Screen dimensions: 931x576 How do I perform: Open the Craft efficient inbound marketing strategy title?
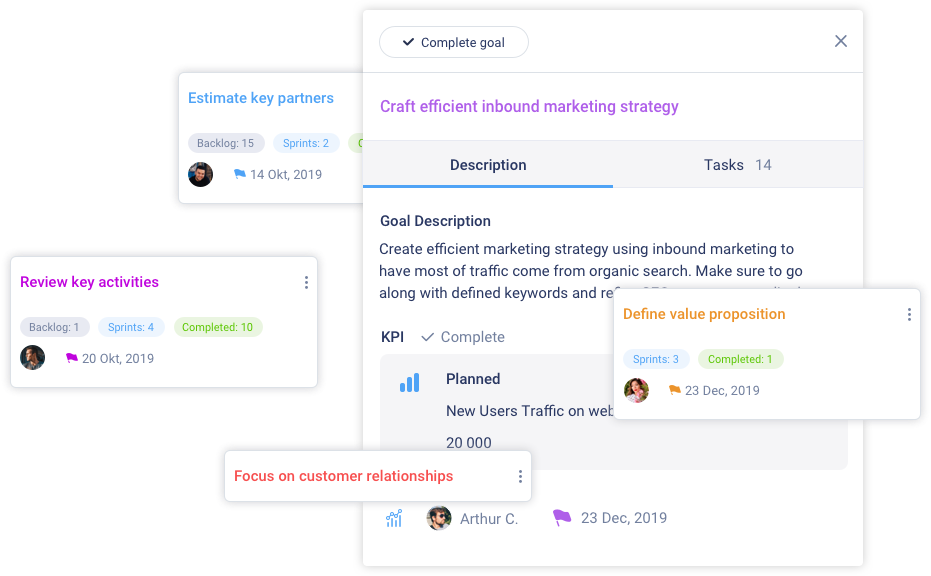[x=529, y=106]
